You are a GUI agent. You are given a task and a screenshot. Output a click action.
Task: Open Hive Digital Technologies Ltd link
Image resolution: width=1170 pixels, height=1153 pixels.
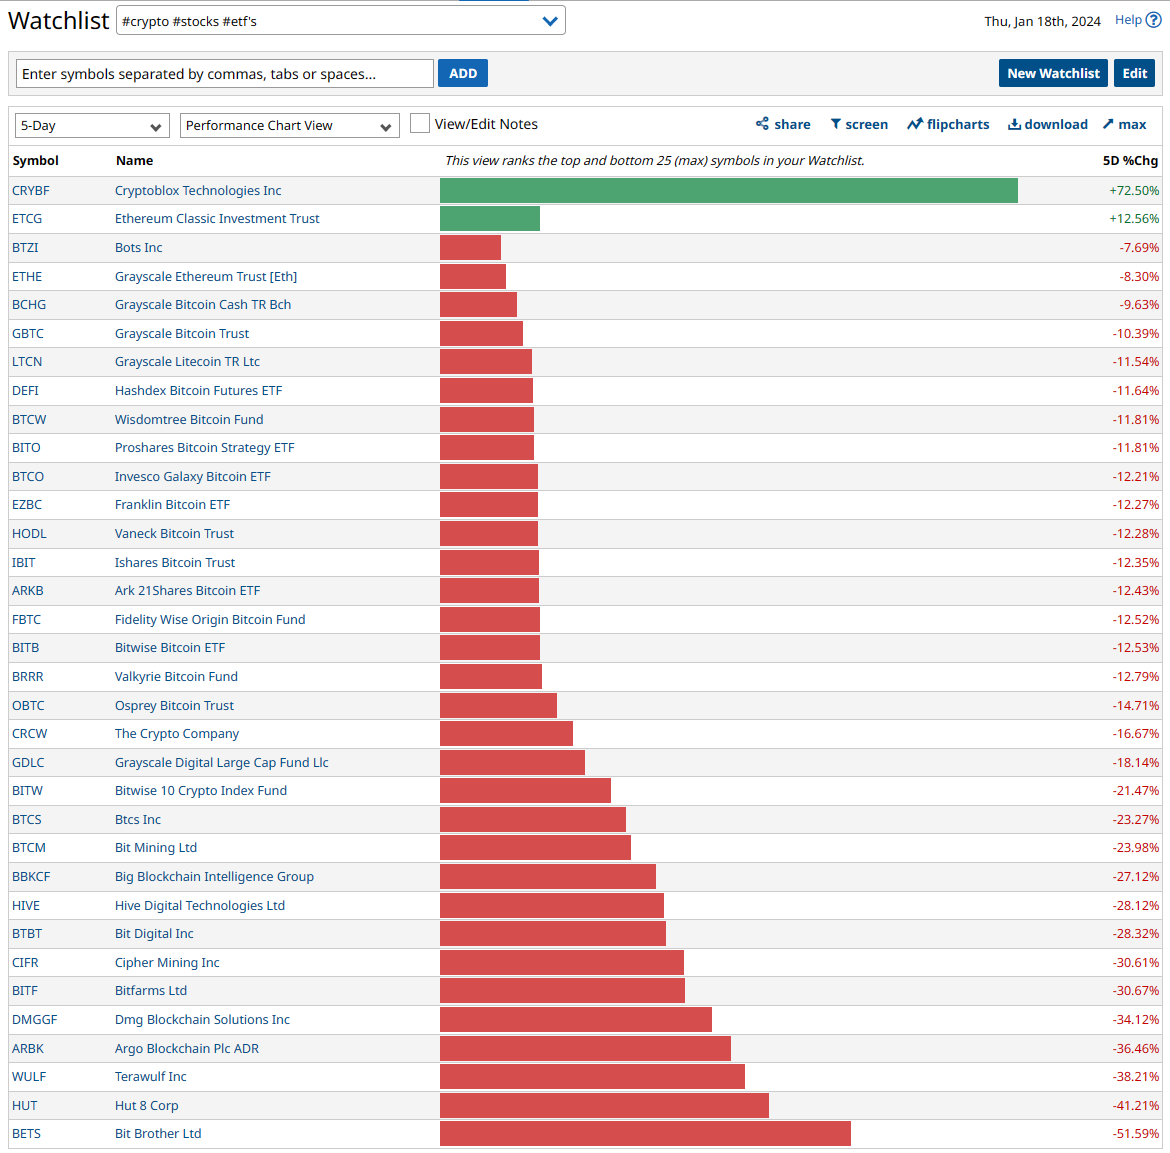(200, 906)
